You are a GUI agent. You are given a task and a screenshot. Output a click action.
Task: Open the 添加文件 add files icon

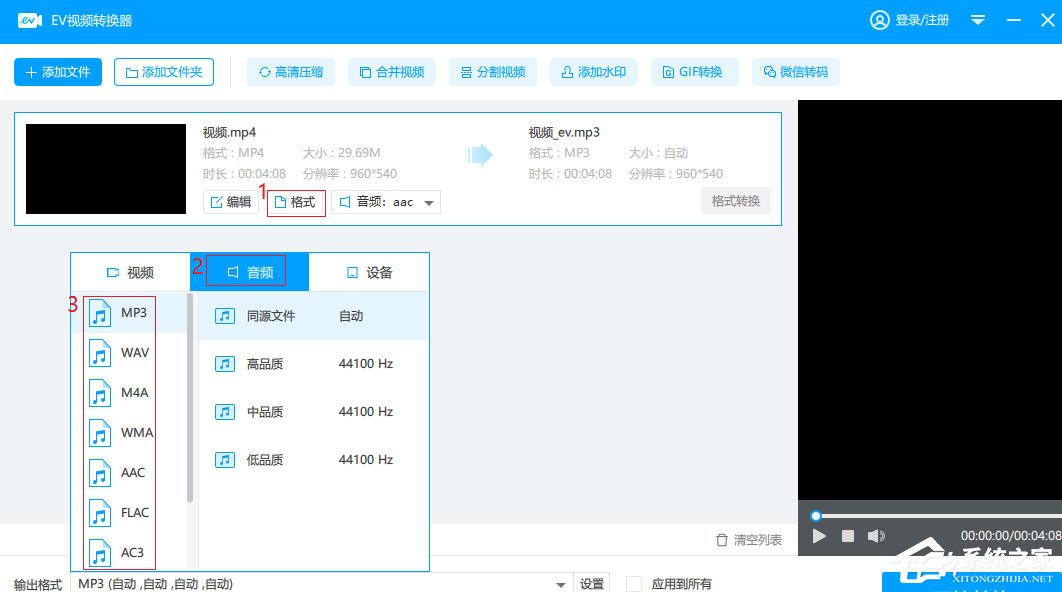(57, 71)
